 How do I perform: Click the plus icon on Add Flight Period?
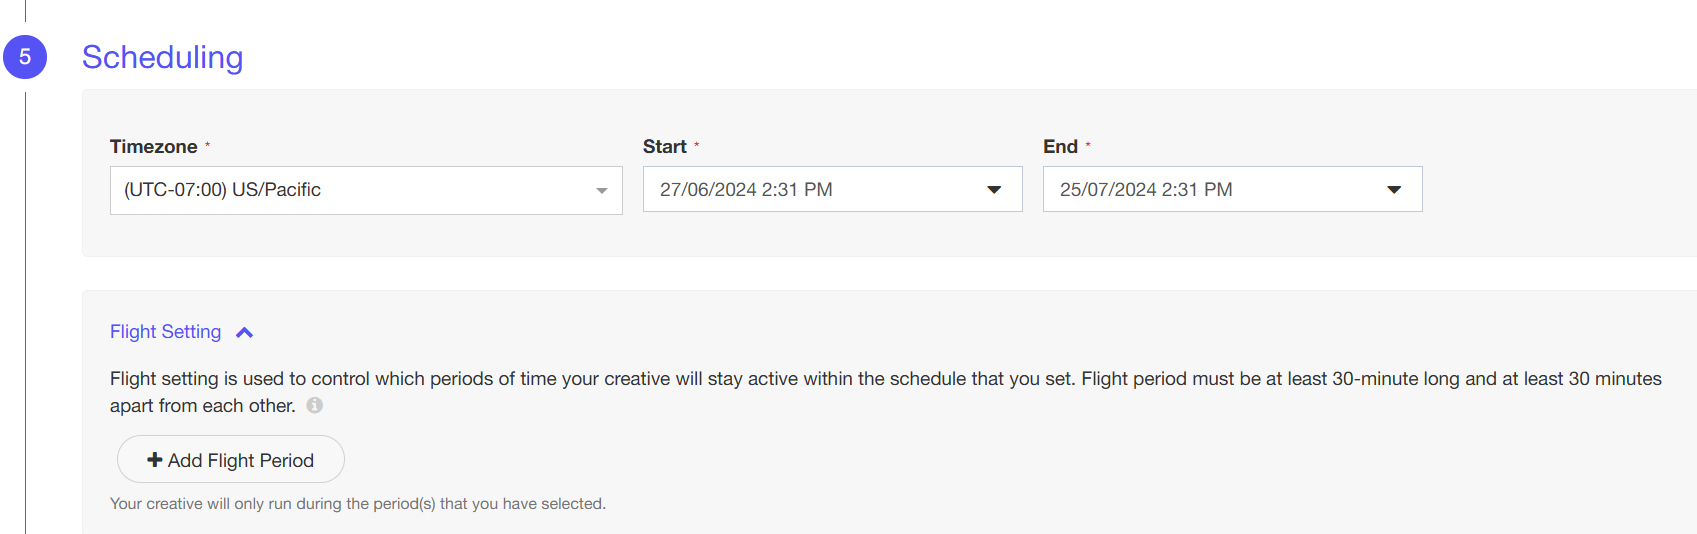point(155,460)
